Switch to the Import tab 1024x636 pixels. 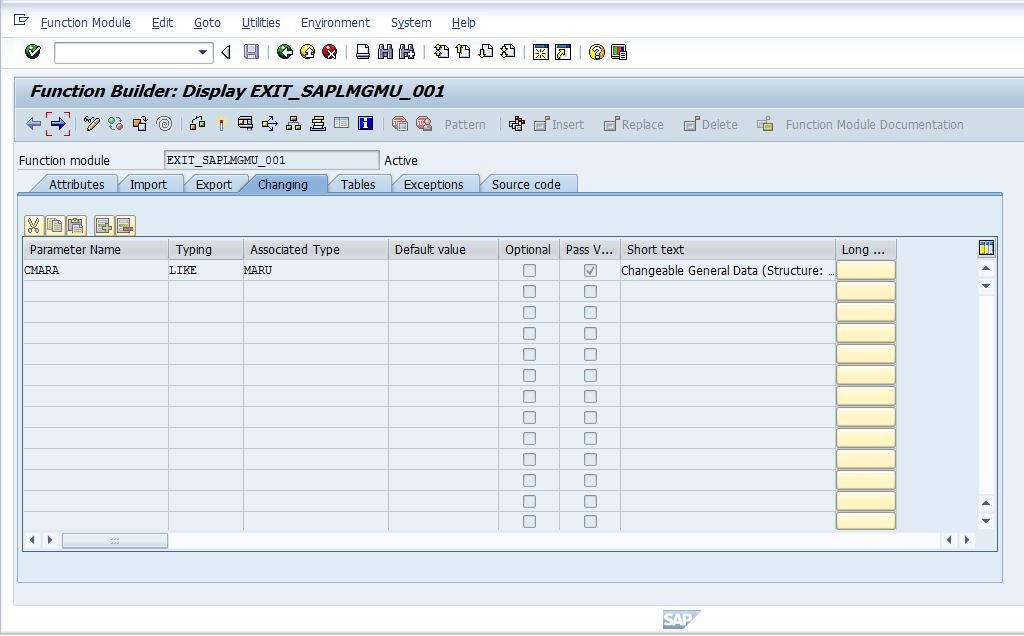click(x=148, y=184)
